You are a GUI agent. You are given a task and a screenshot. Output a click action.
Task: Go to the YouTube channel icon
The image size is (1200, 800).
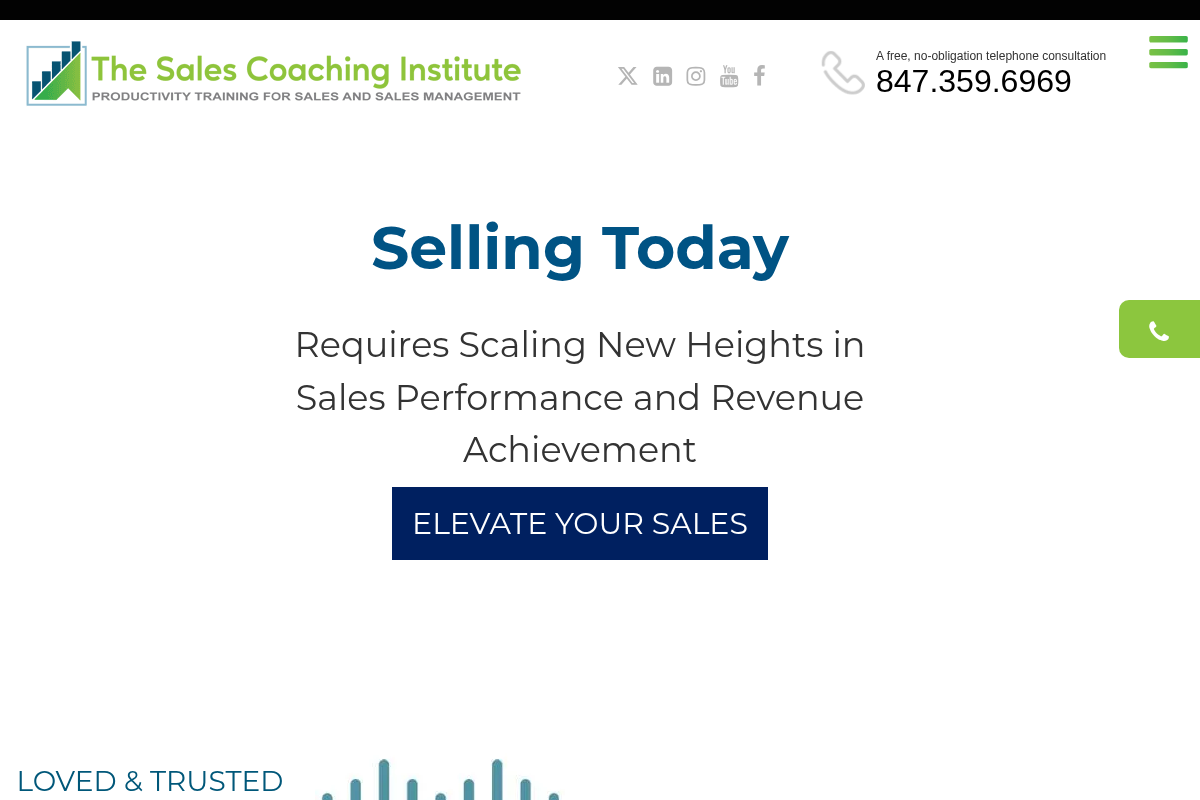coord(729,76)
